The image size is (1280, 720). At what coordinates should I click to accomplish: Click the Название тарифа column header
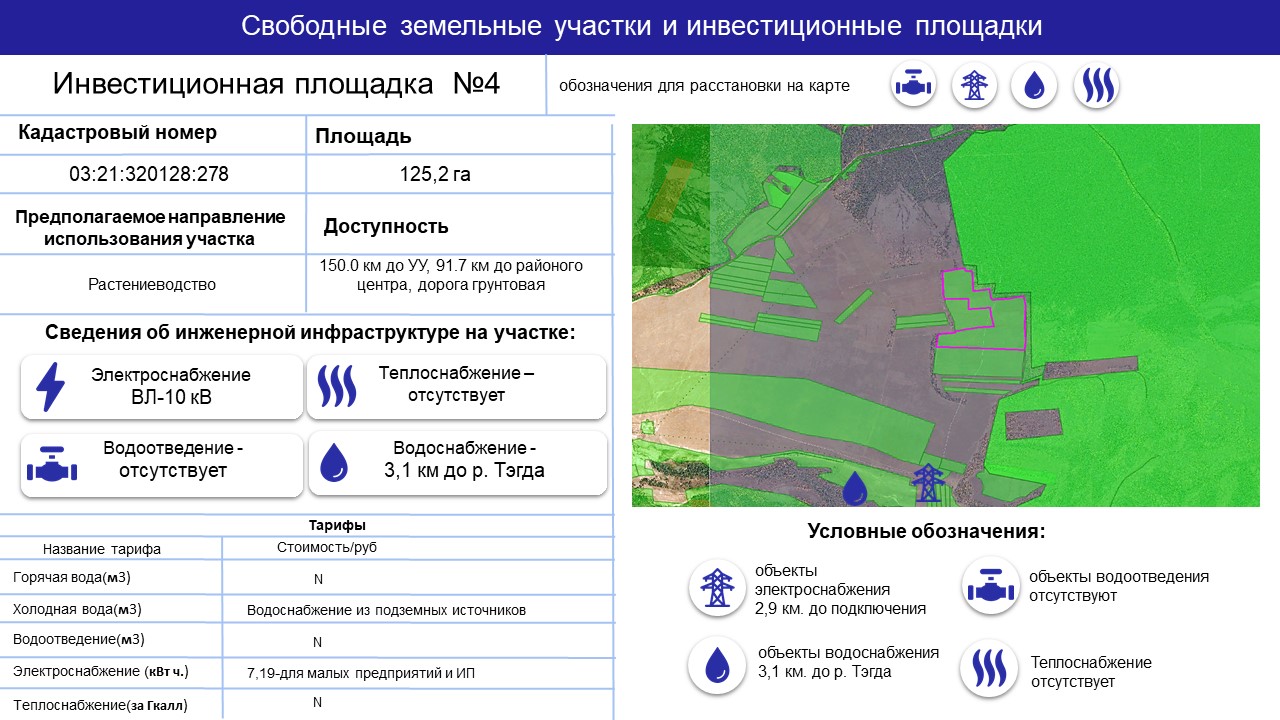pyautogui.click(x=102, y=549)
